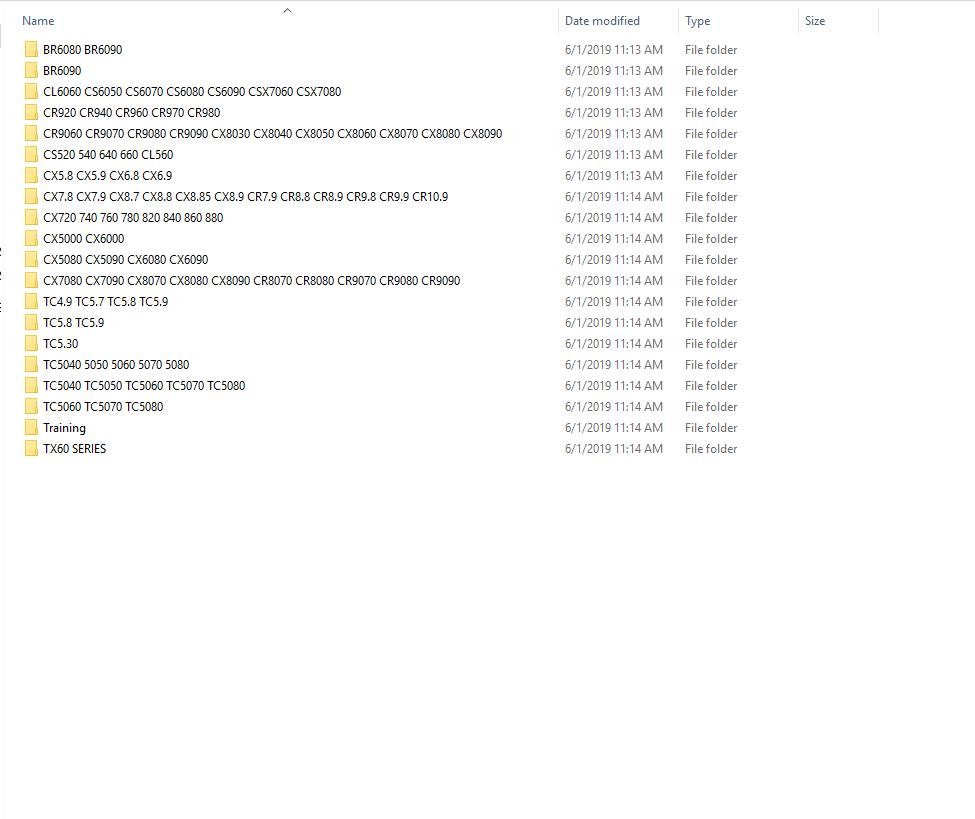
Task: Select folder icon for CR9060 CR9070 row
Action: (31, 134)
